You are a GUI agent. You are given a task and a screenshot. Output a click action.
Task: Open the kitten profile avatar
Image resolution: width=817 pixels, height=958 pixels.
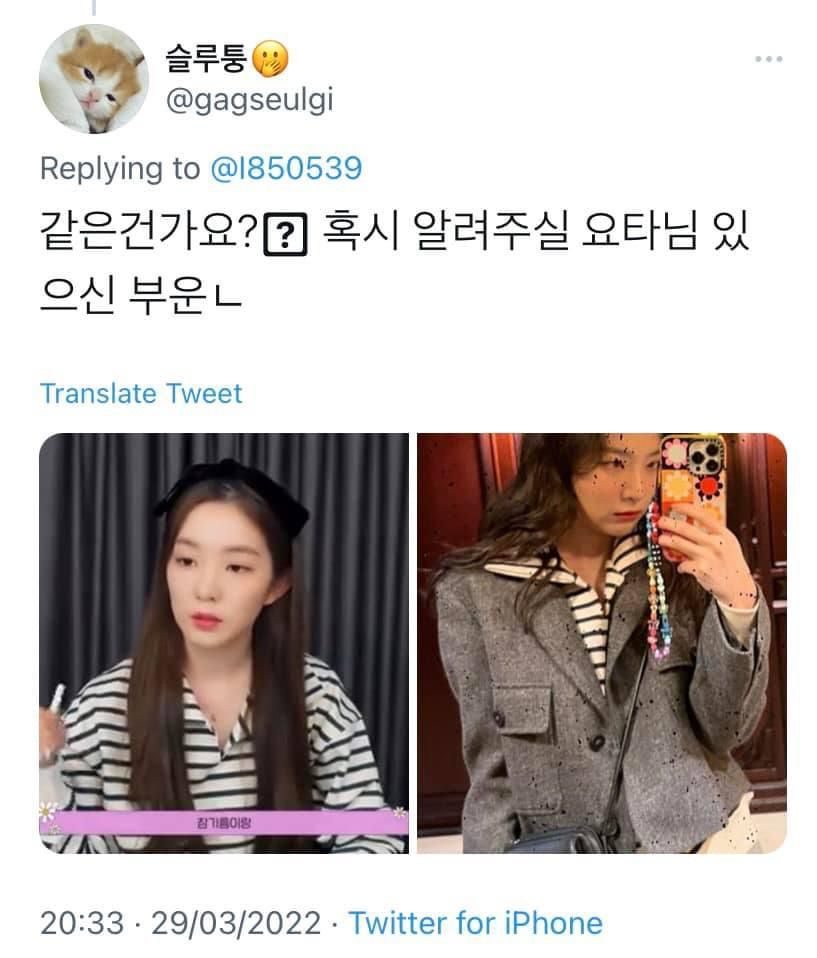pos(94,79)
